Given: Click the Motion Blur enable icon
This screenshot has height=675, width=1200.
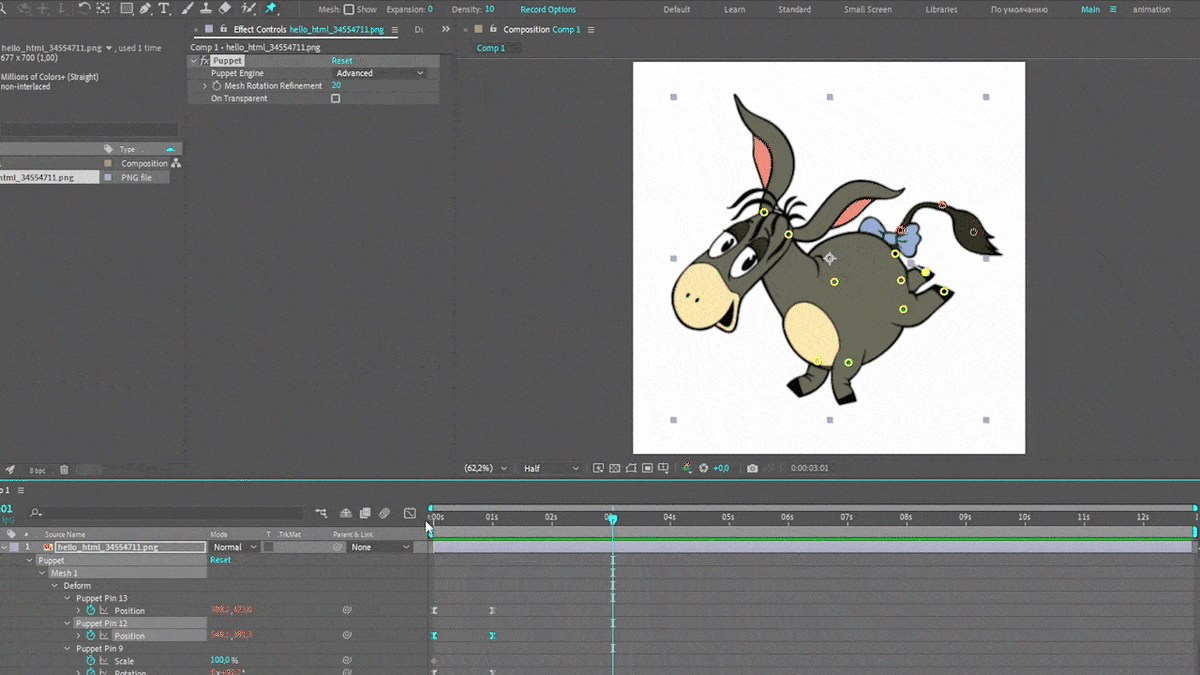Looking at the screenshot, I should click(384, 513).
